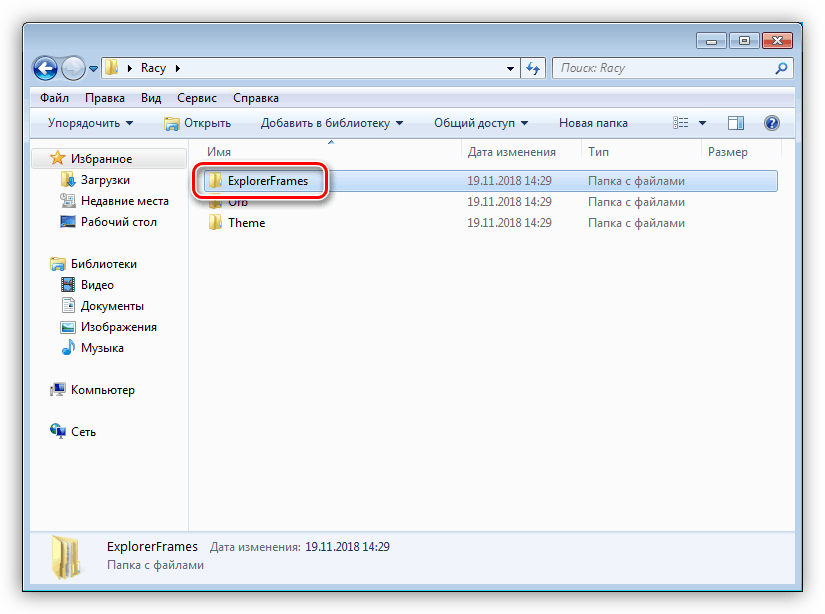Select Избранное in navigation pane

click(x=102, y=159)
